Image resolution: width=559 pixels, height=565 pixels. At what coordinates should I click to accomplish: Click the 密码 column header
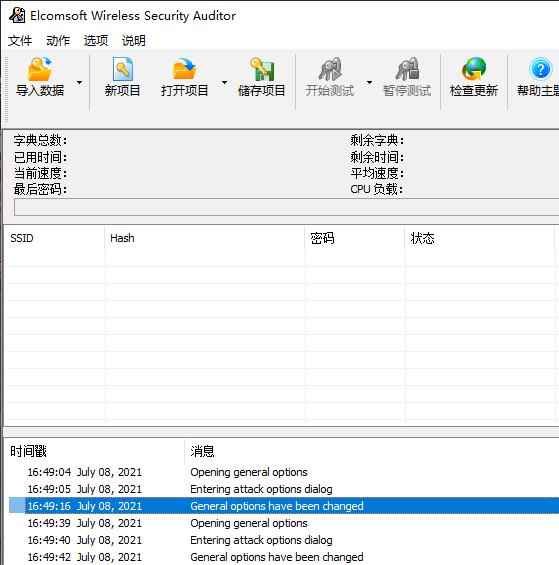355,238
